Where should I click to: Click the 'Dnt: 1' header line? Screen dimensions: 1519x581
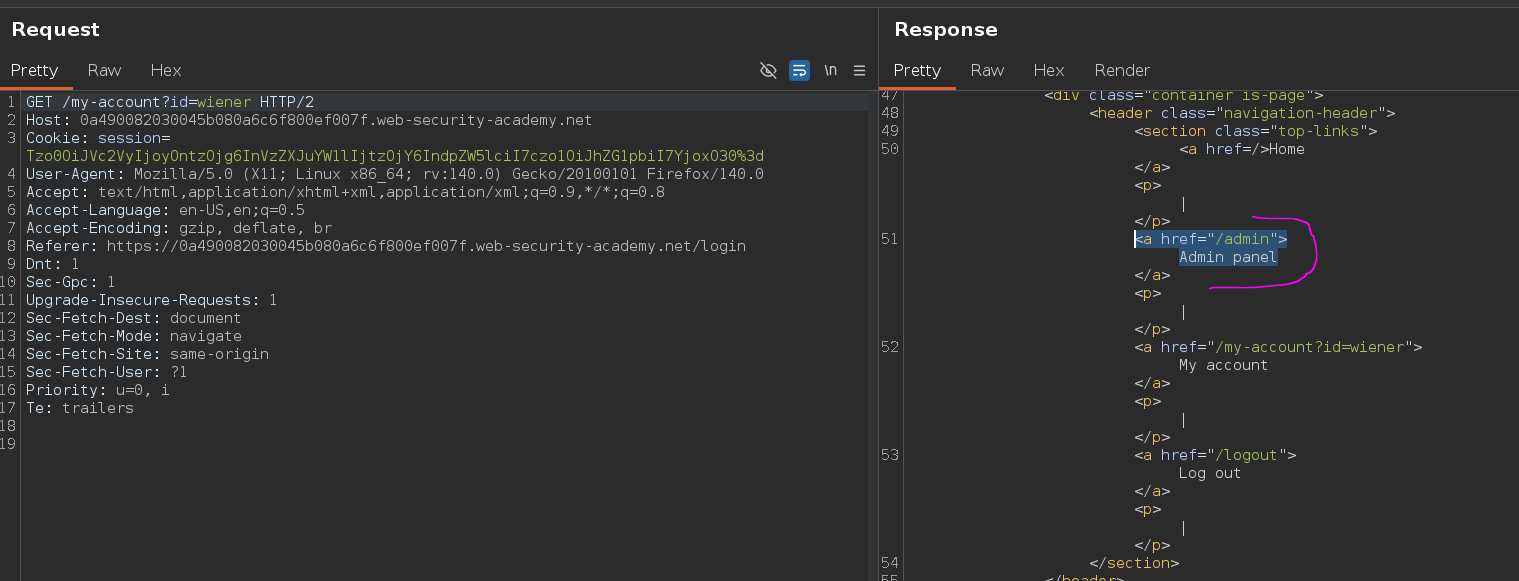52,264
